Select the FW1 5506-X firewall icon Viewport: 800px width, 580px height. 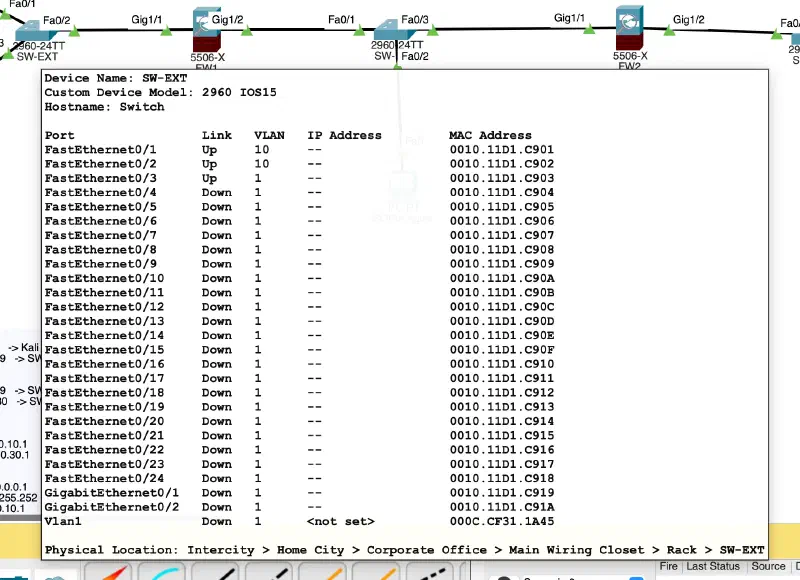(x=207, y=30)
